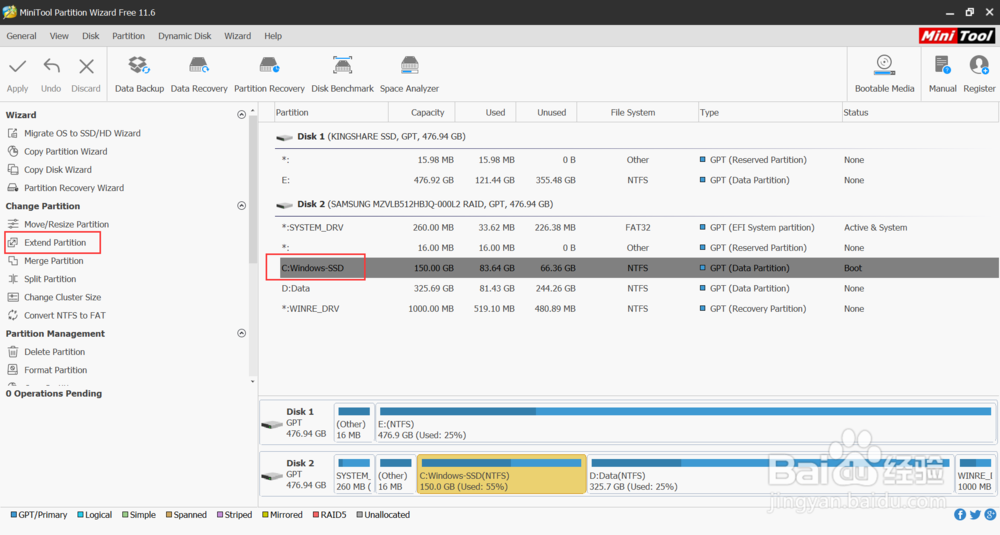This screenshot has height=535, width=1000.
Task: Sort by Status column header
Action: click(920, 112)
